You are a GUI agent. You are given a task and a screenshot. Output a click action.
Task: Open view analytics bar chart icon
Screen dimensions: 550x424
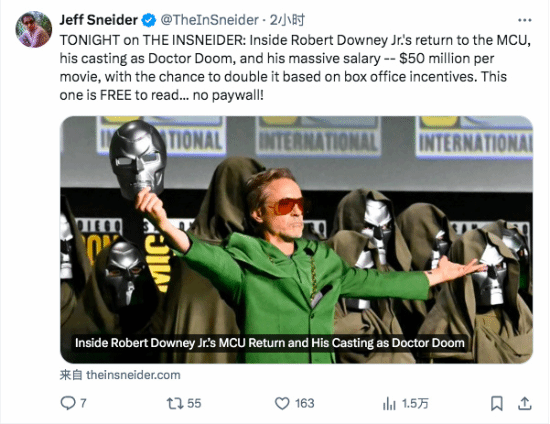(389, 403)
